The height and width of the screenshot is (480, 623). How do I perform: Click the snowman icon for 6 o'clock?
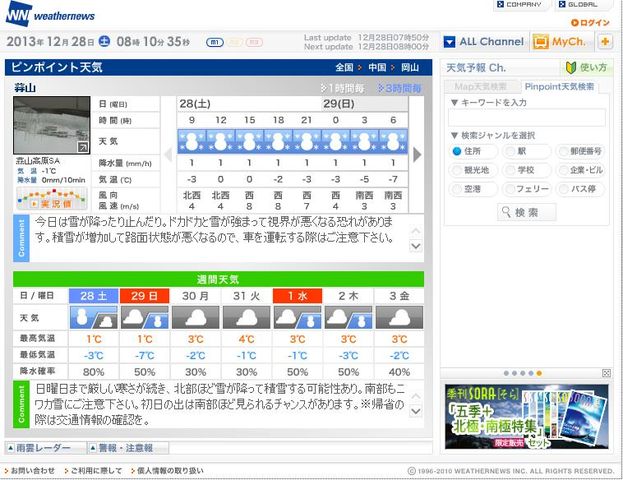[x=393, y=141]
